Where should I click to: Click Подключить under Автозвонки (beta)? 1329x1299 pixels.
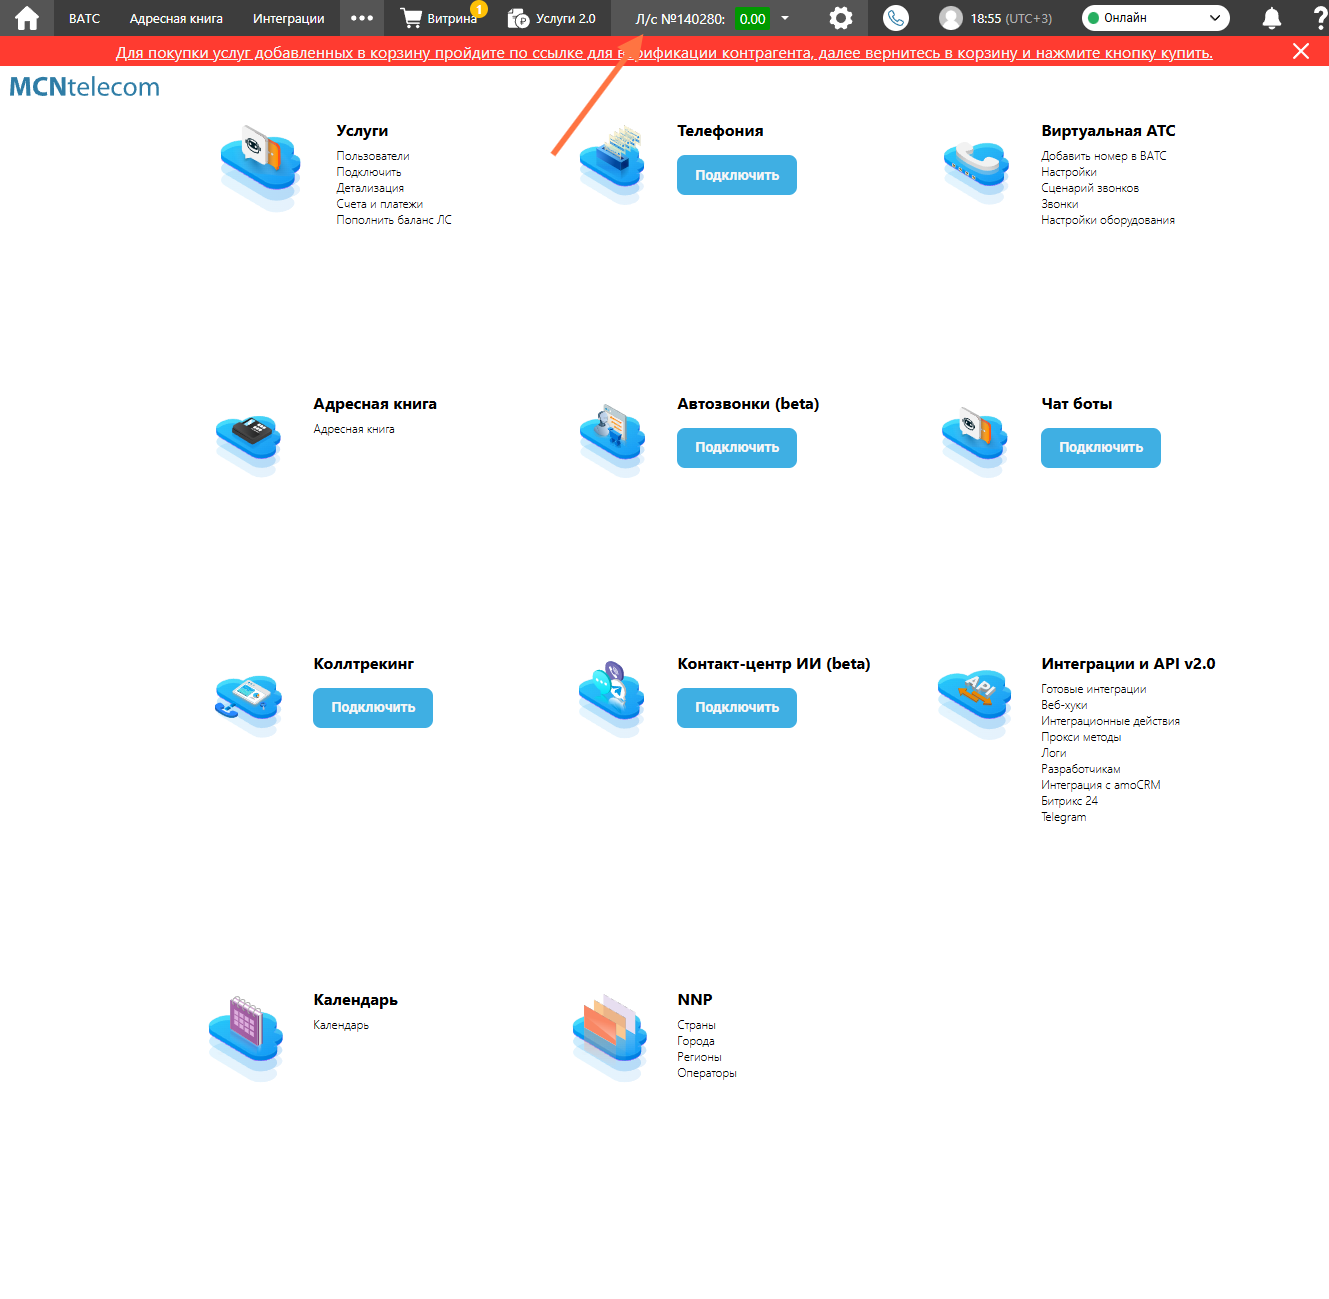737,448
